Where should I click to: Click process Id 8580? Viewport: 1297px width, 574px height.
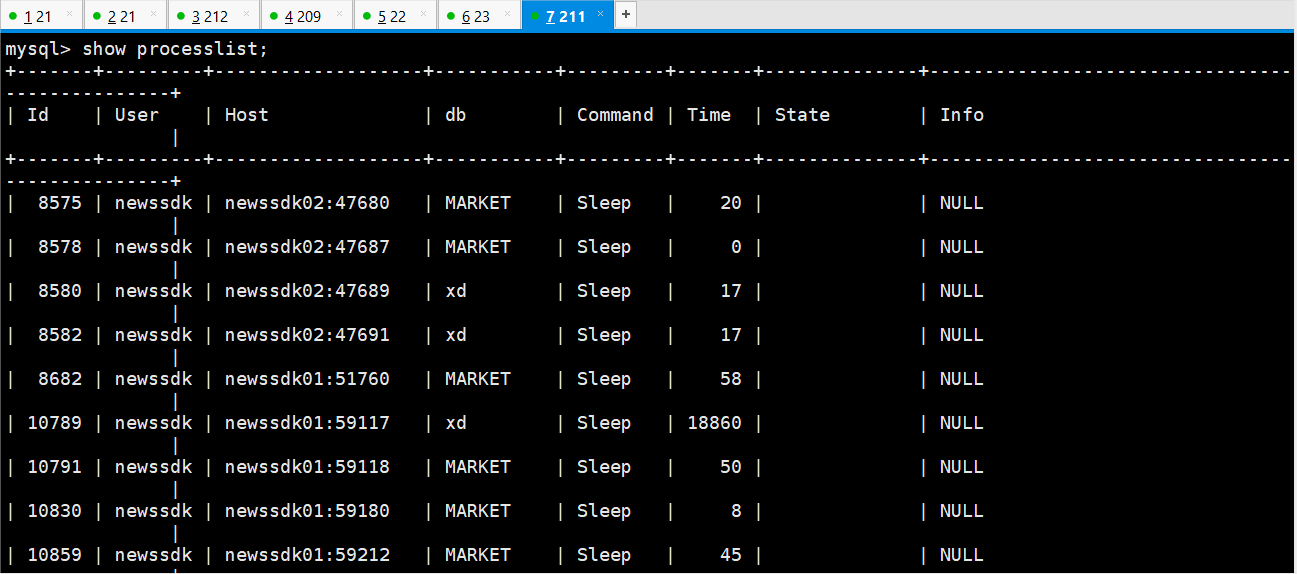point(60,291)
